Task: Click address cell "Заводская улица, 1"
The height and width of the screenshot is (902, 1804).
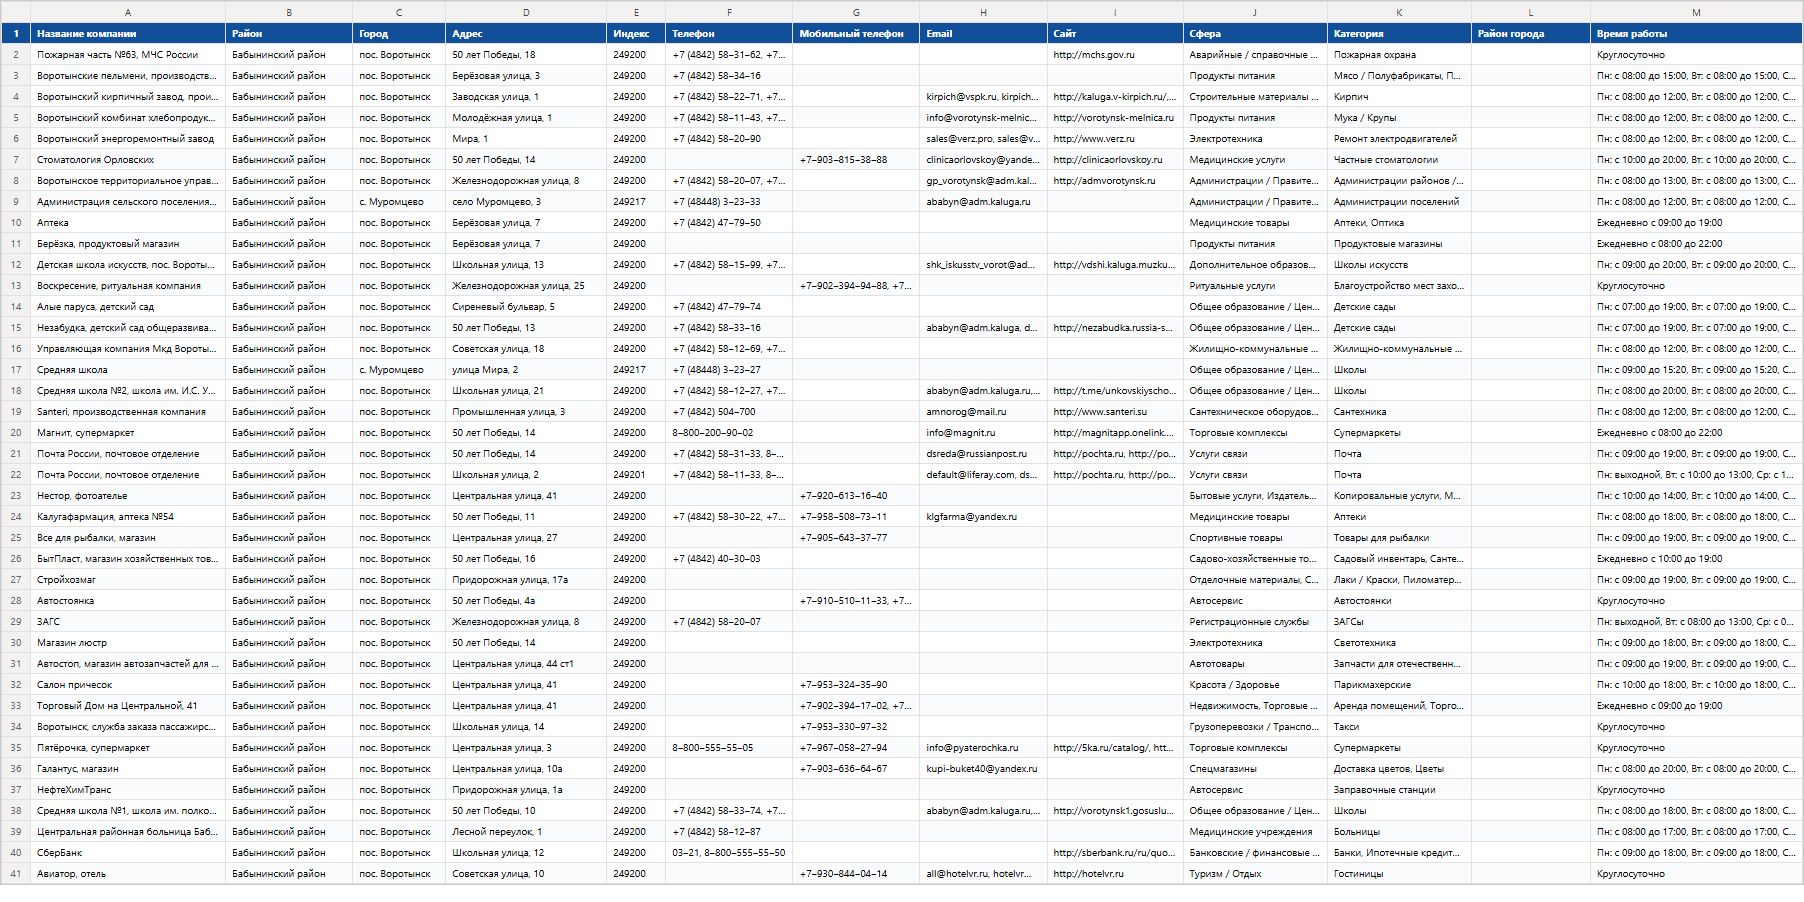Action: tap(526, 97)
